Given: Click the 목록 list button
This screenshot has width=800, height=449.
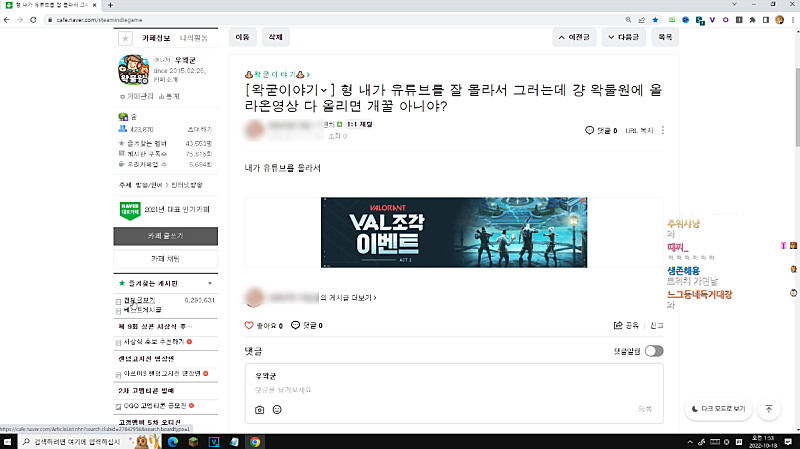Looking at the screenshot, I should (x=665, y=37).
